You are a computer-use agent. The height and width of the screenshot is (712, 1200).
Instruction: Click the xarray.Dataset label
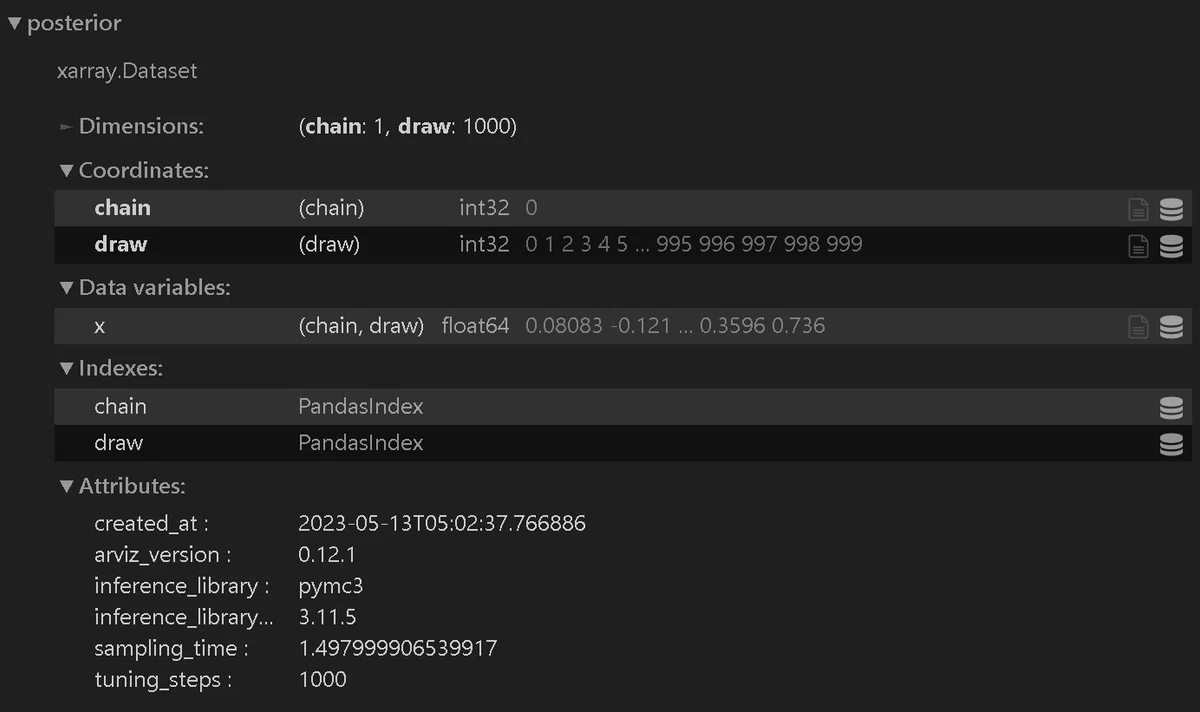[127, 72]
